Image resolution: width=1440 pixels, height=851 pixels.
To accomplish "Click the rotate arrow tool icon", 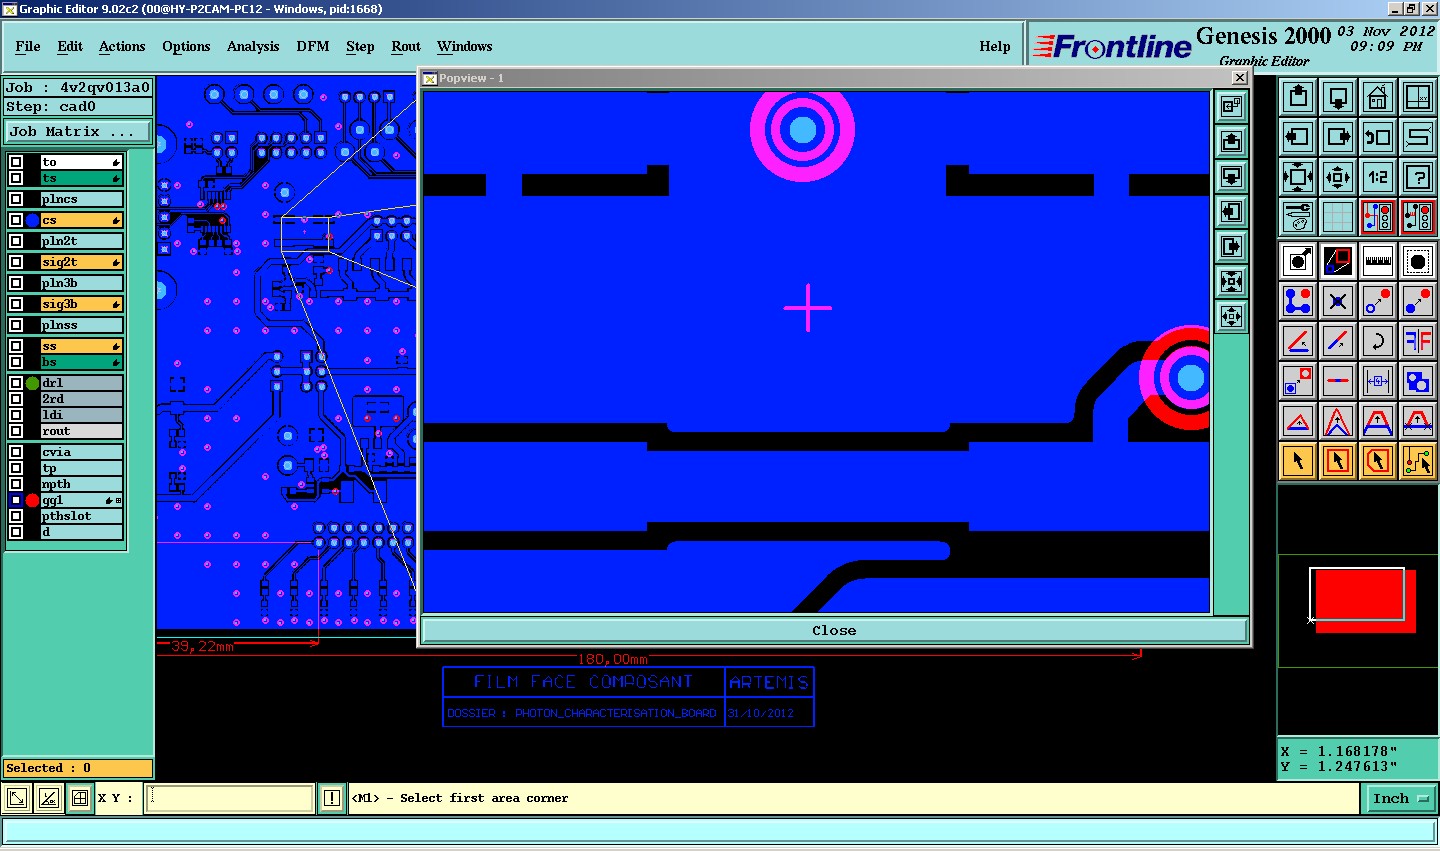I will pos(1378,341).
